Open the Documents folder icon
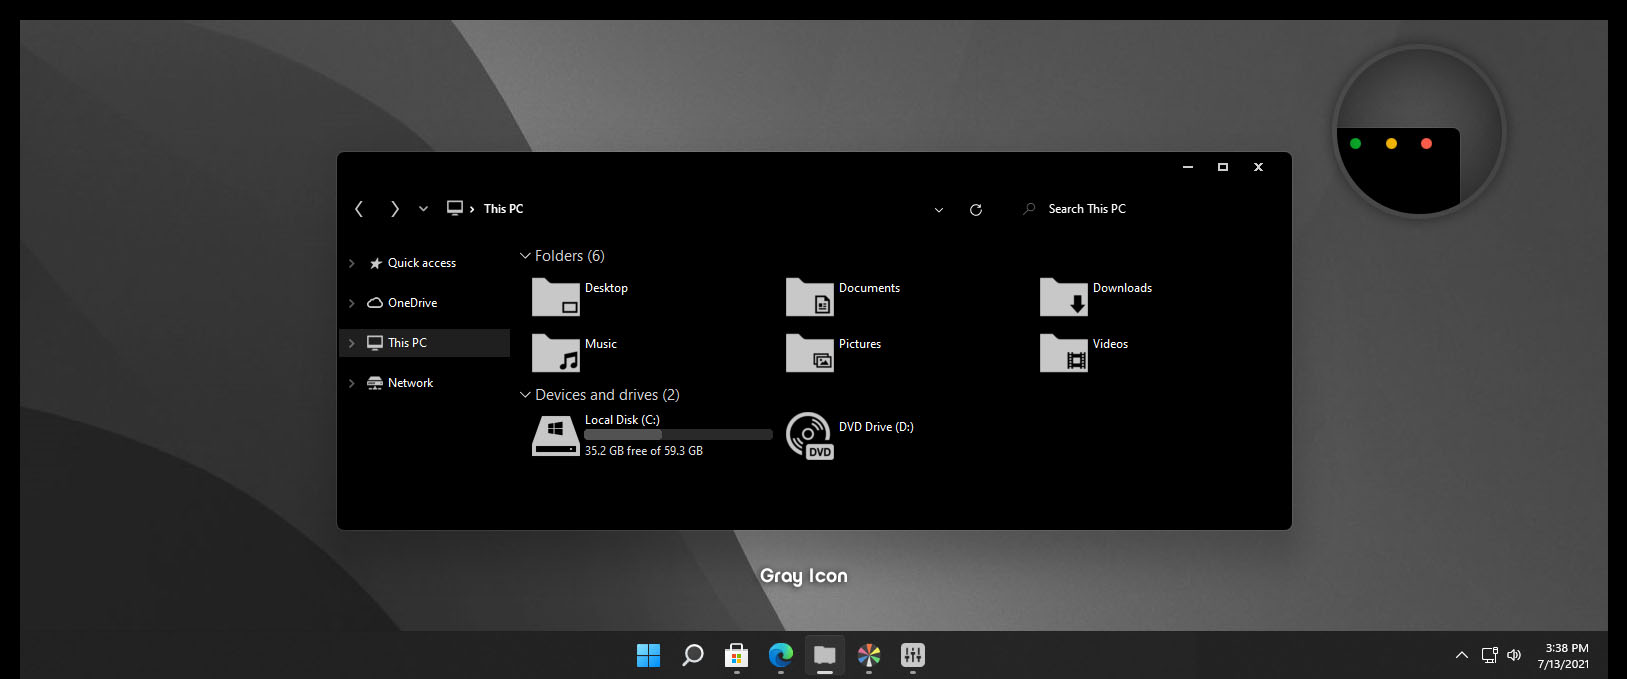The height and width of the screenshot is (679, 1627). (x=810, y=297)
